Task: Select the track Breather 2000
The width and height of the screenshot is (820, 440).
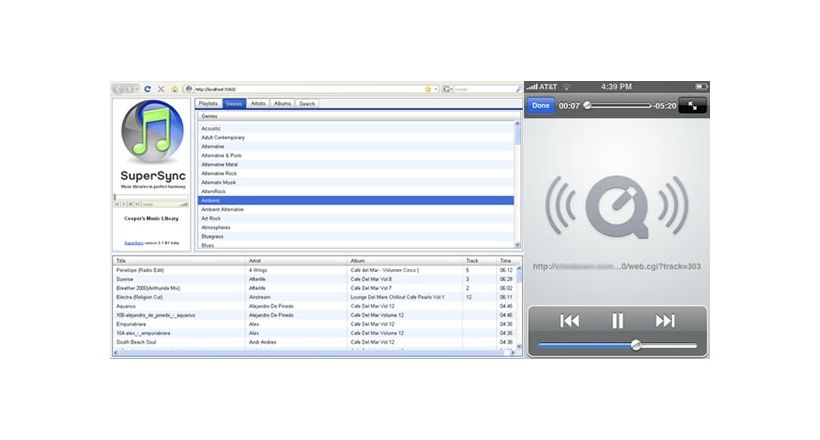Action: [314, 288]
